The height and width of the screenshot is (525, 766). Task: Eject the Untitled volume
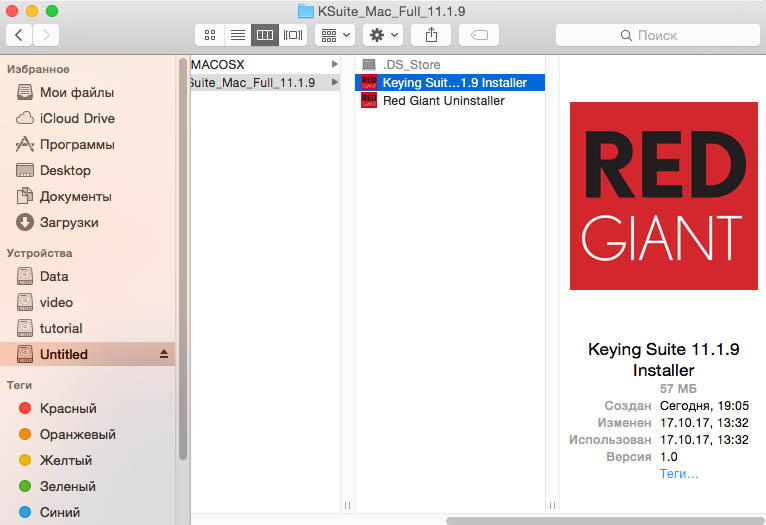[164, 354]
